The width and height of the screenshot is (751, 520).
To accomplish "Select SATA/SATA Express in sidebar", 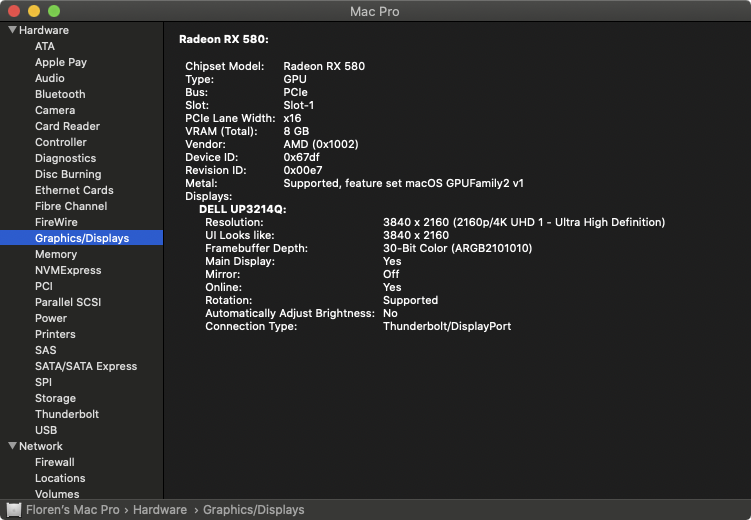I will point(86,366).
